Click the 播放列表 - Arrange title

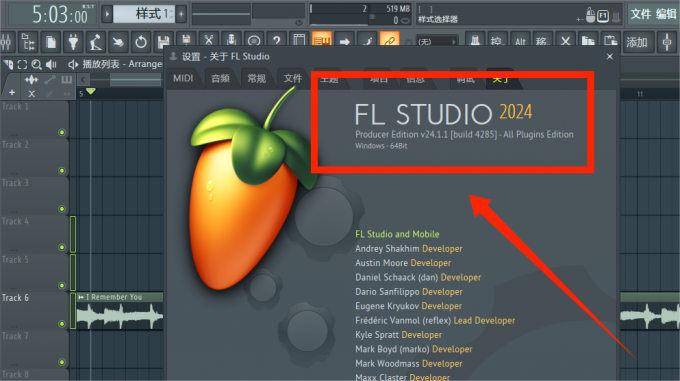122,64
